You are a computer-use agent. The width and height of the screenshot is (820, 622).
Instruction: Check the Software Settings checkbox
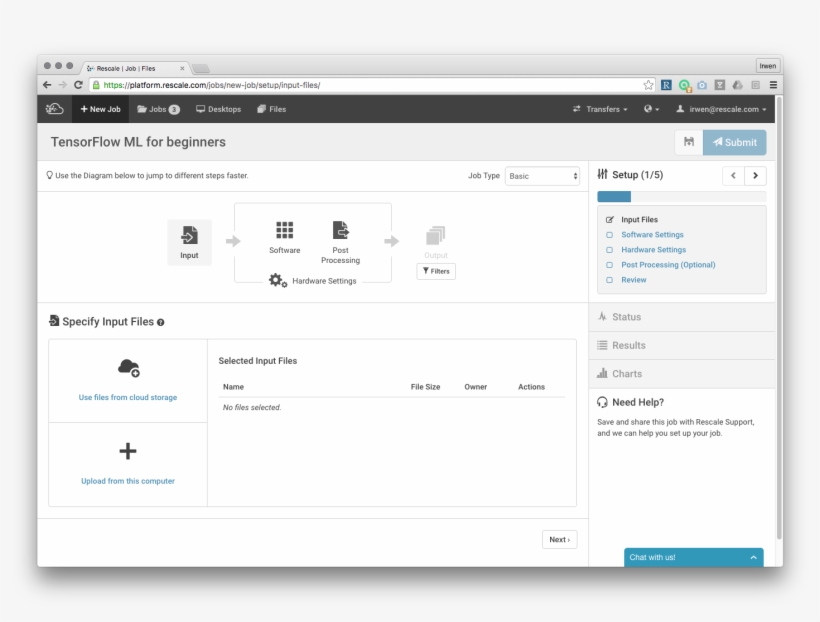[610, 234]
